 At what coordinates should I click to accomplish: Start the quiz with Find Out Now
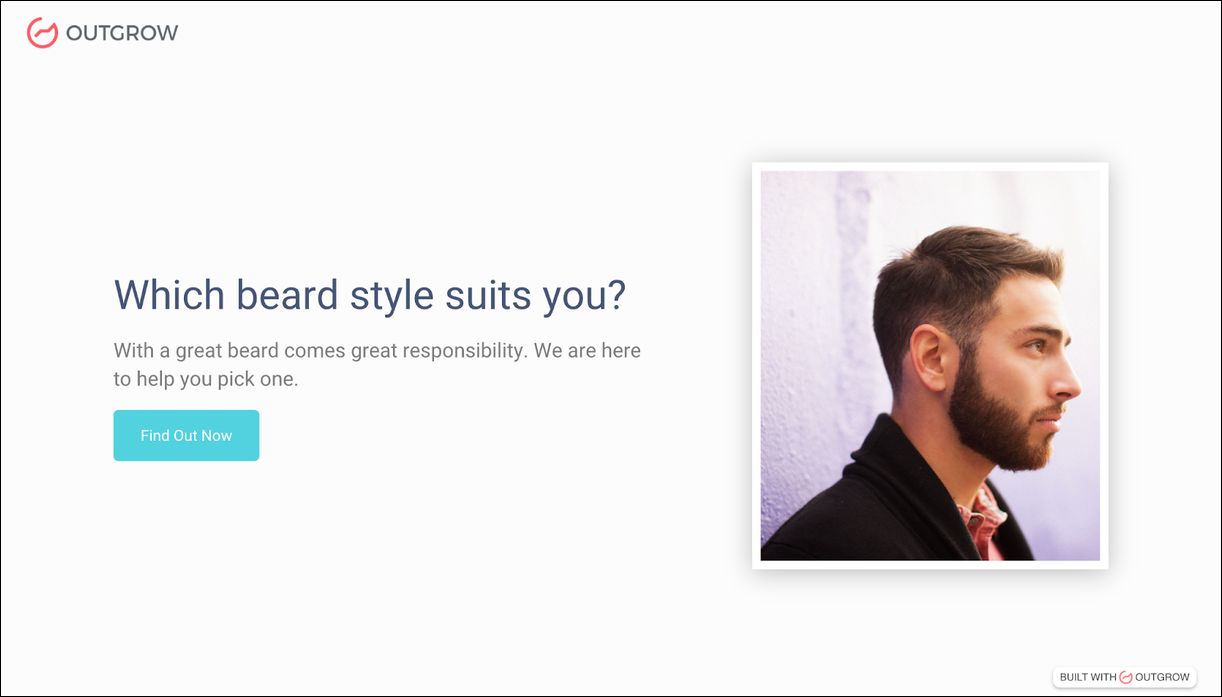[186, 435]
